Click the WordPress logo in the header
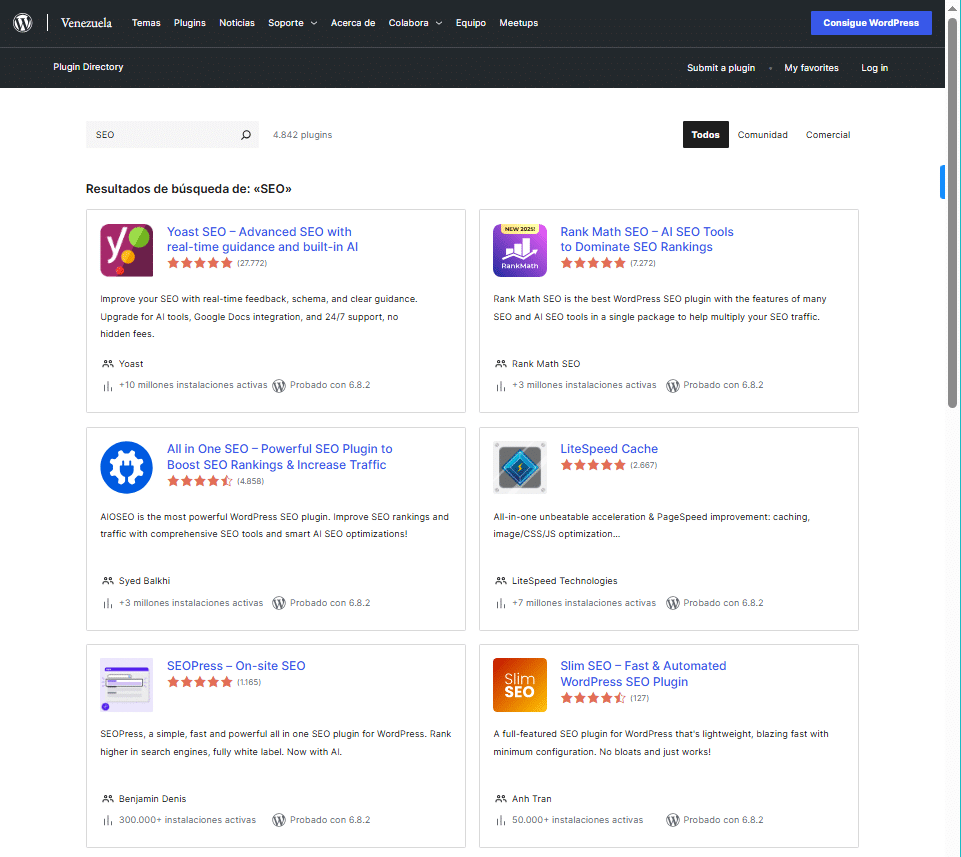 coord(23,23)
